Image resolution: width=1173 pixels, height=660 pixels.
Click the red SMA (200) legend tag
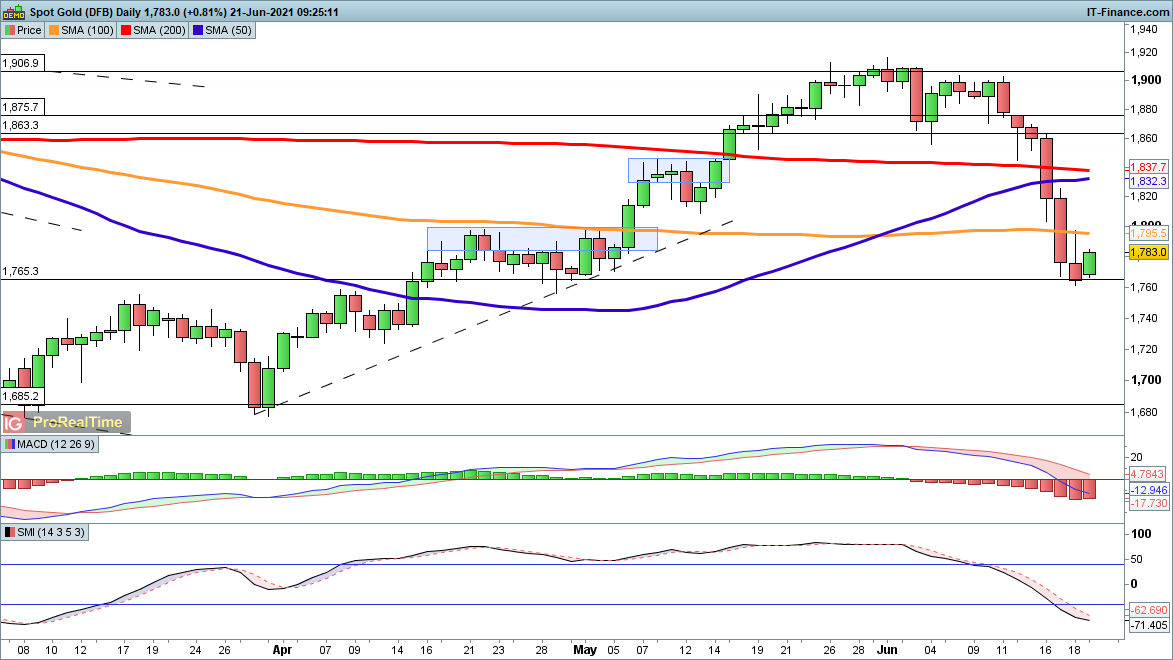click(x=155, y=30)
